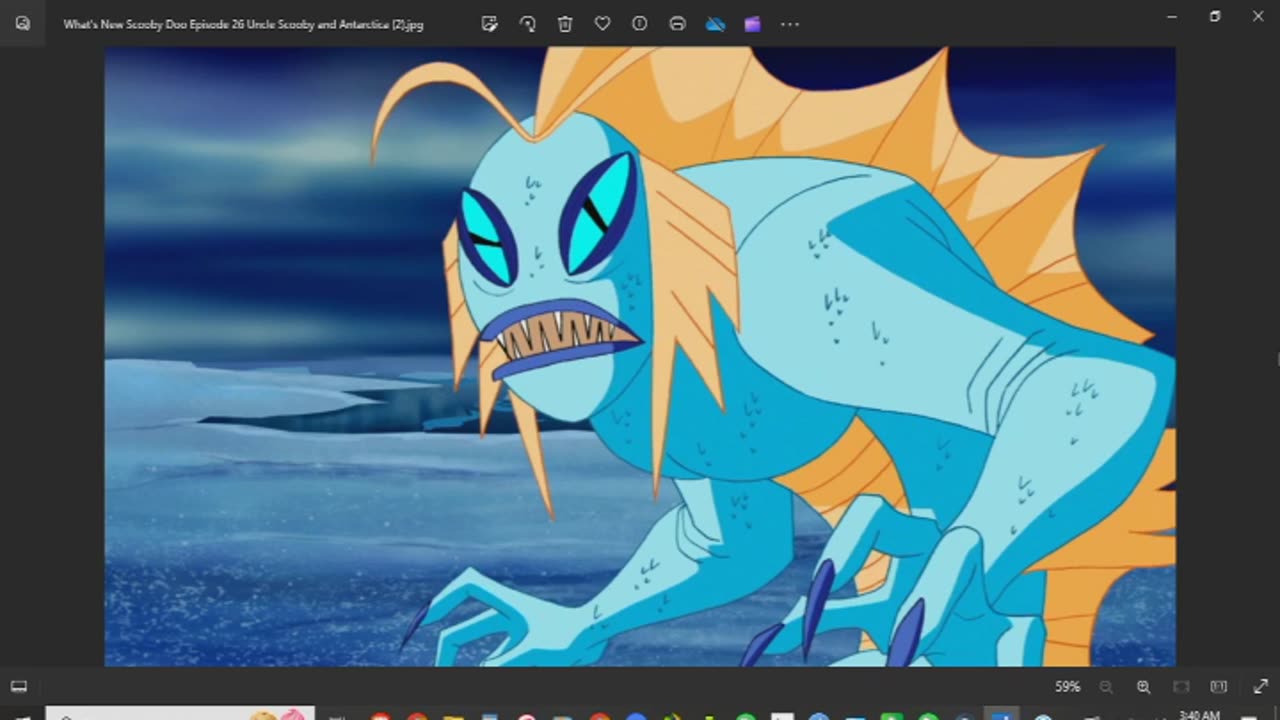The width and height of the screenshot is (1280, 720).
Task: Click the zoom out magnifier icon
Action: (x=1106, y=687)
